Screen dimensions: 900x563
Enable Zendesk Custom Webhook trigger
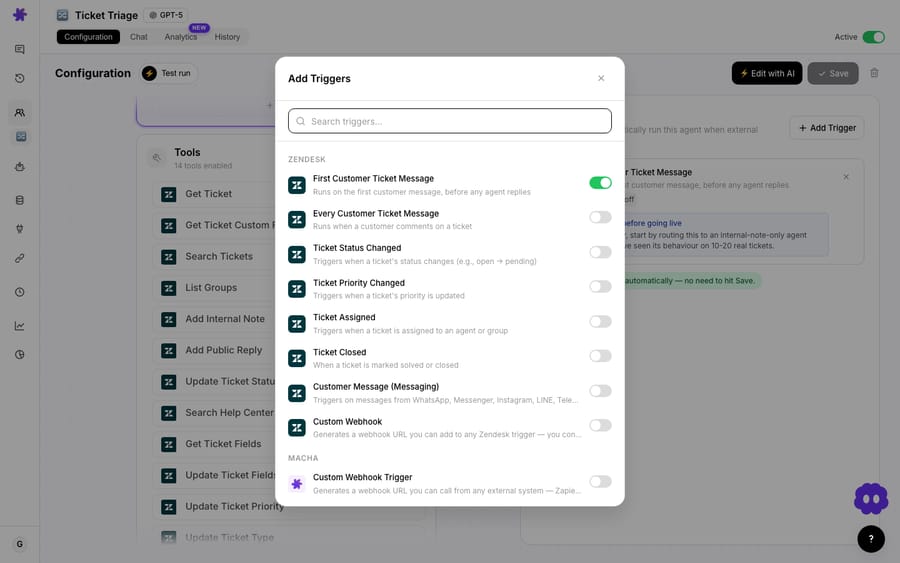click(600, 425)
